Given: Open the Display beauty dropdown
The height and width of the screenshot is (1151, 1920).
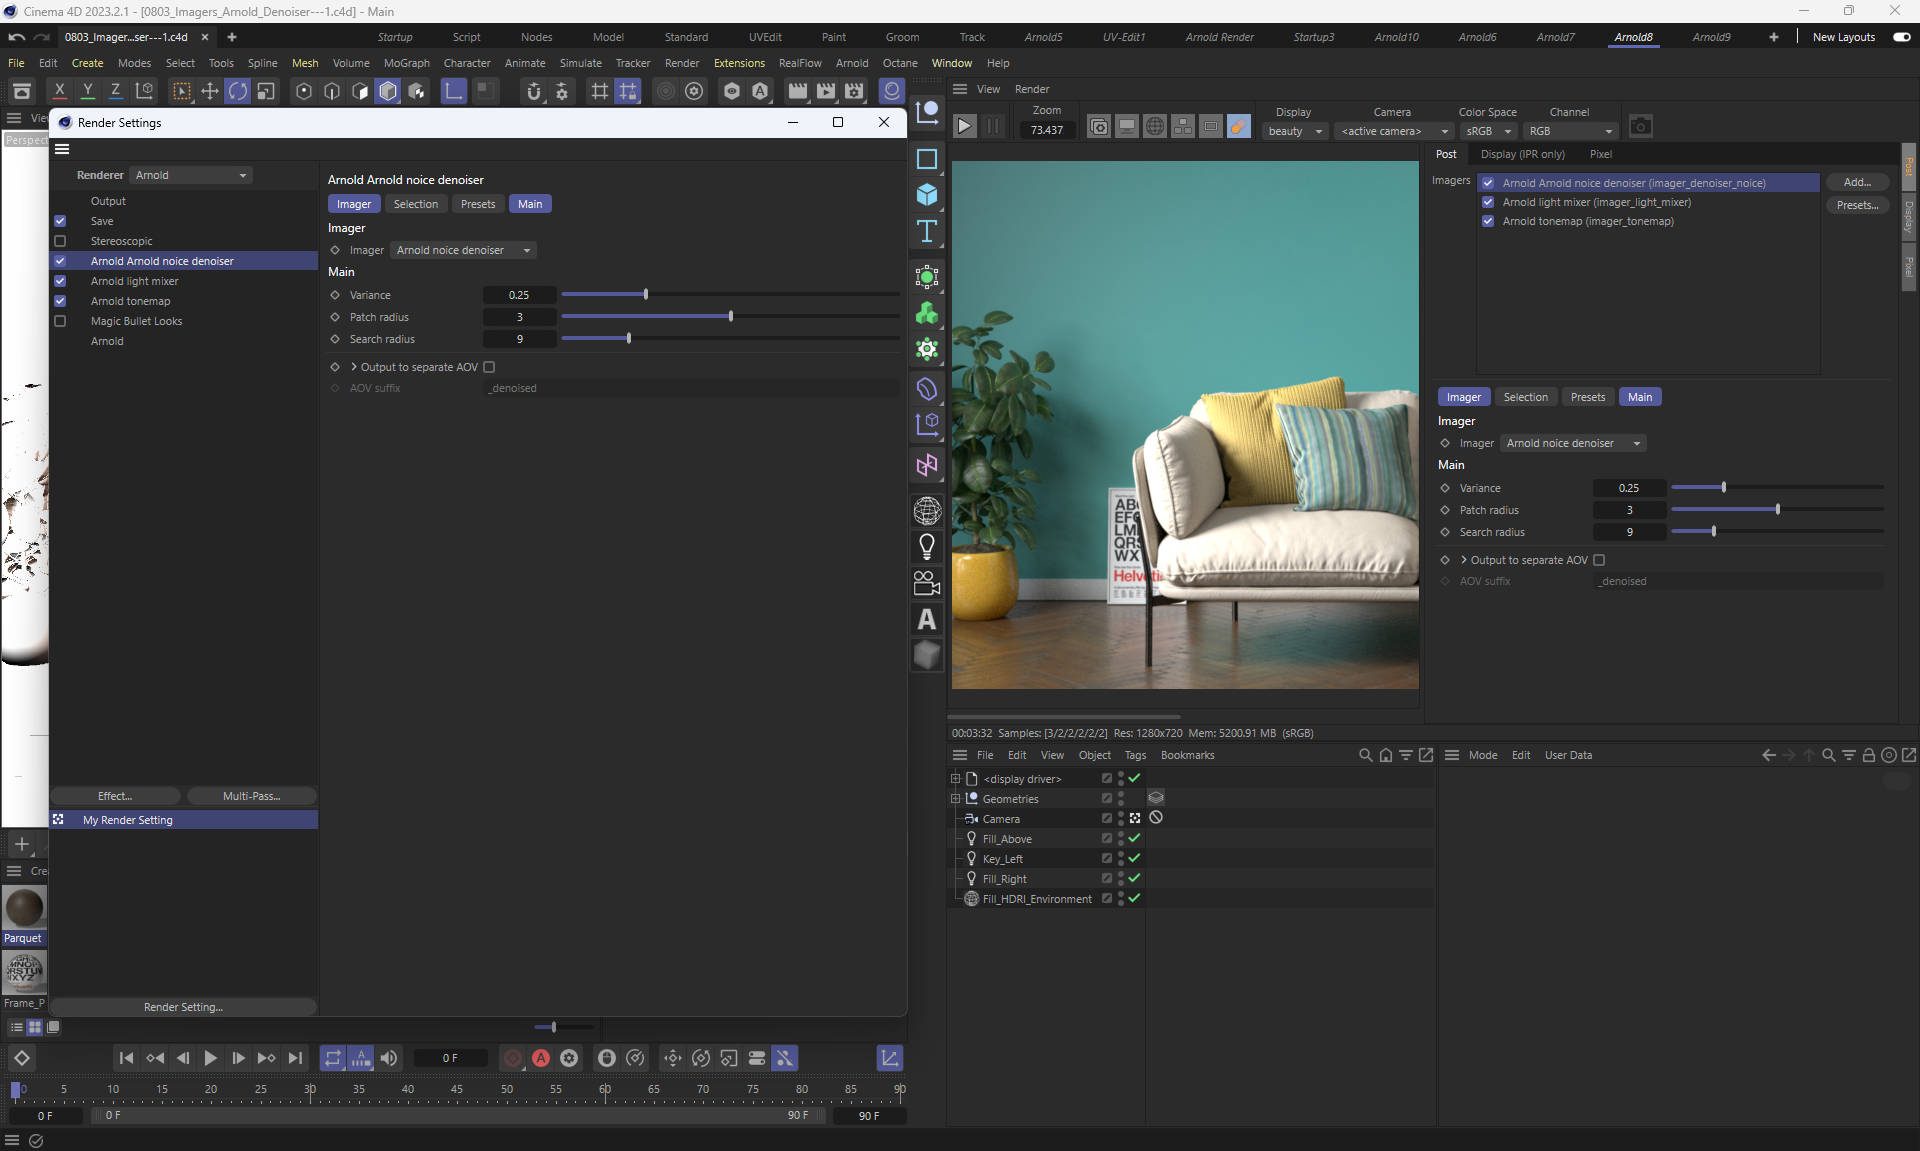Looking at the screenshot, I should (x=1294, y=131).
